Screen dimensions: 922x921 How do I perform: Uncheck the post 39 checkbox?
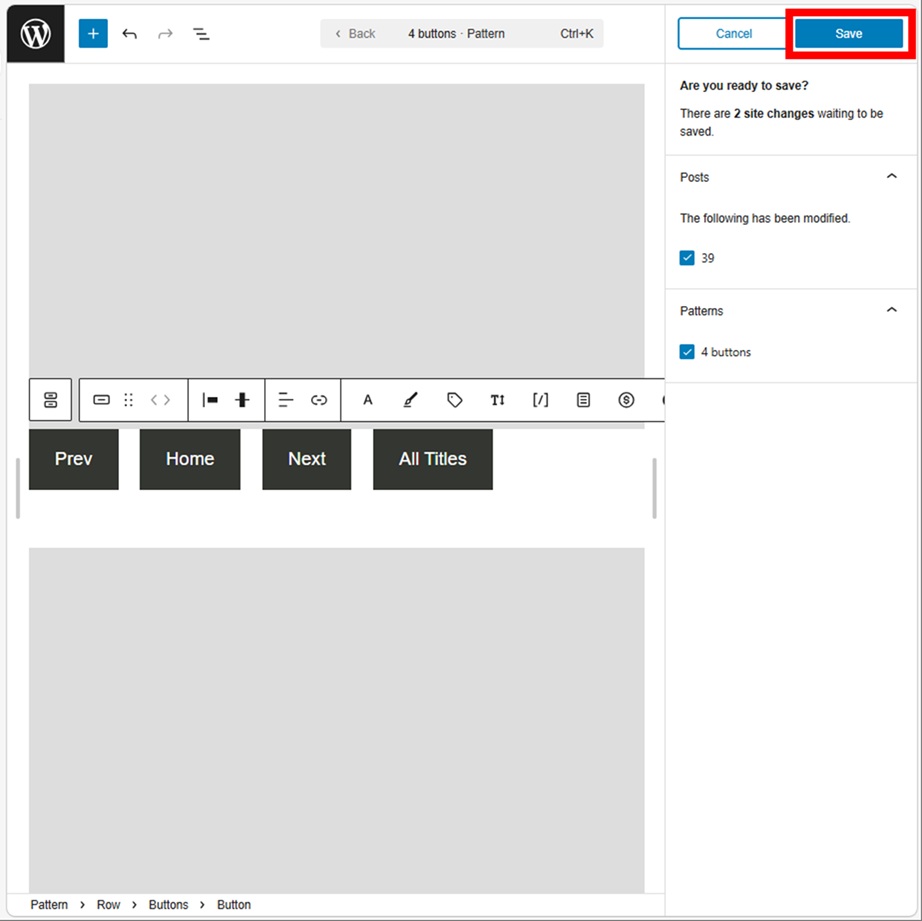coord(687,258)
